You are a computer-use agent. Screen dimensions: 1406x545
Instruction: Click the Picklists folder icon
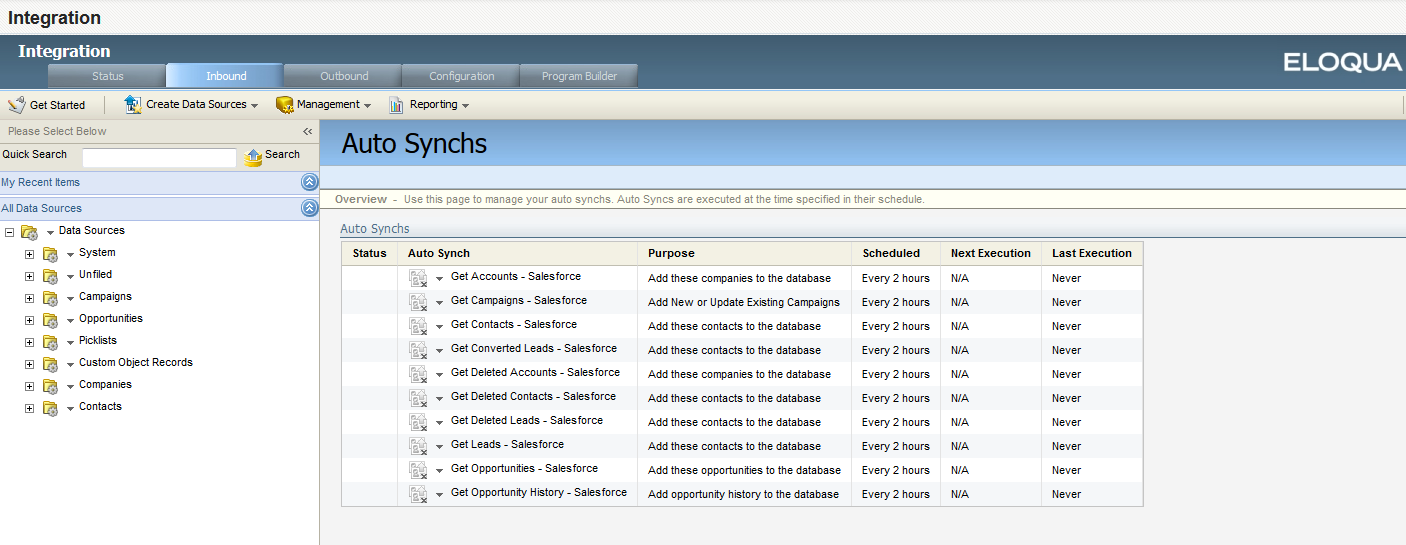coord(50,342)
